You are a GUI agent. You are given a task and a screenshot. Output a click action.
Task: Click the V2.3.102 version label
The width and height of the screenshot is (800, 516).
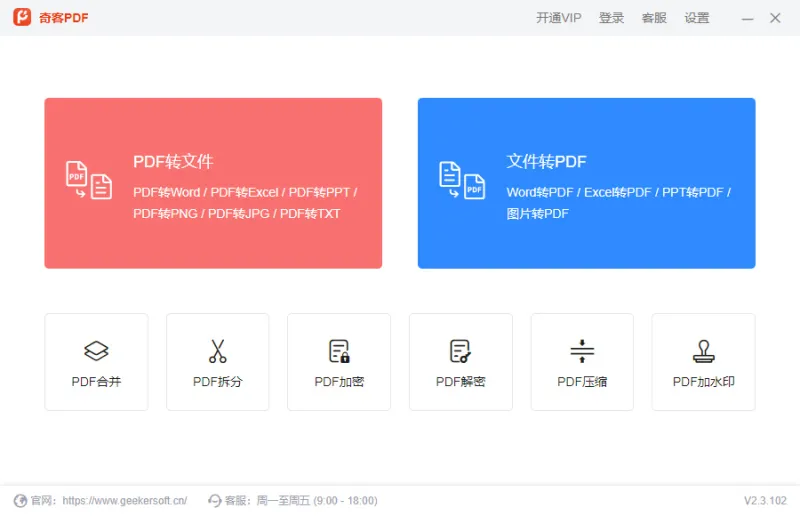(x=765, y=501)
